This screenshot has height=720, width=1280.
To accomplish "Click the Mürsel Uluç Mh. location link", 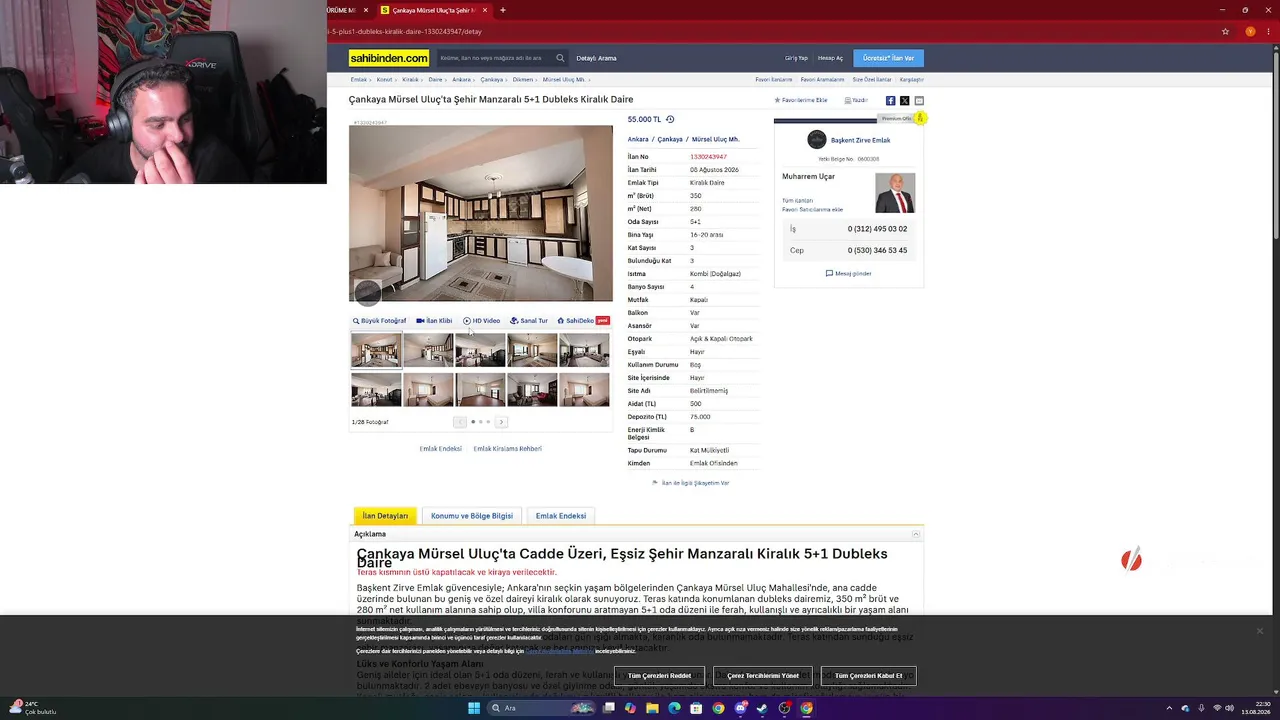I will tap(716, 140).
